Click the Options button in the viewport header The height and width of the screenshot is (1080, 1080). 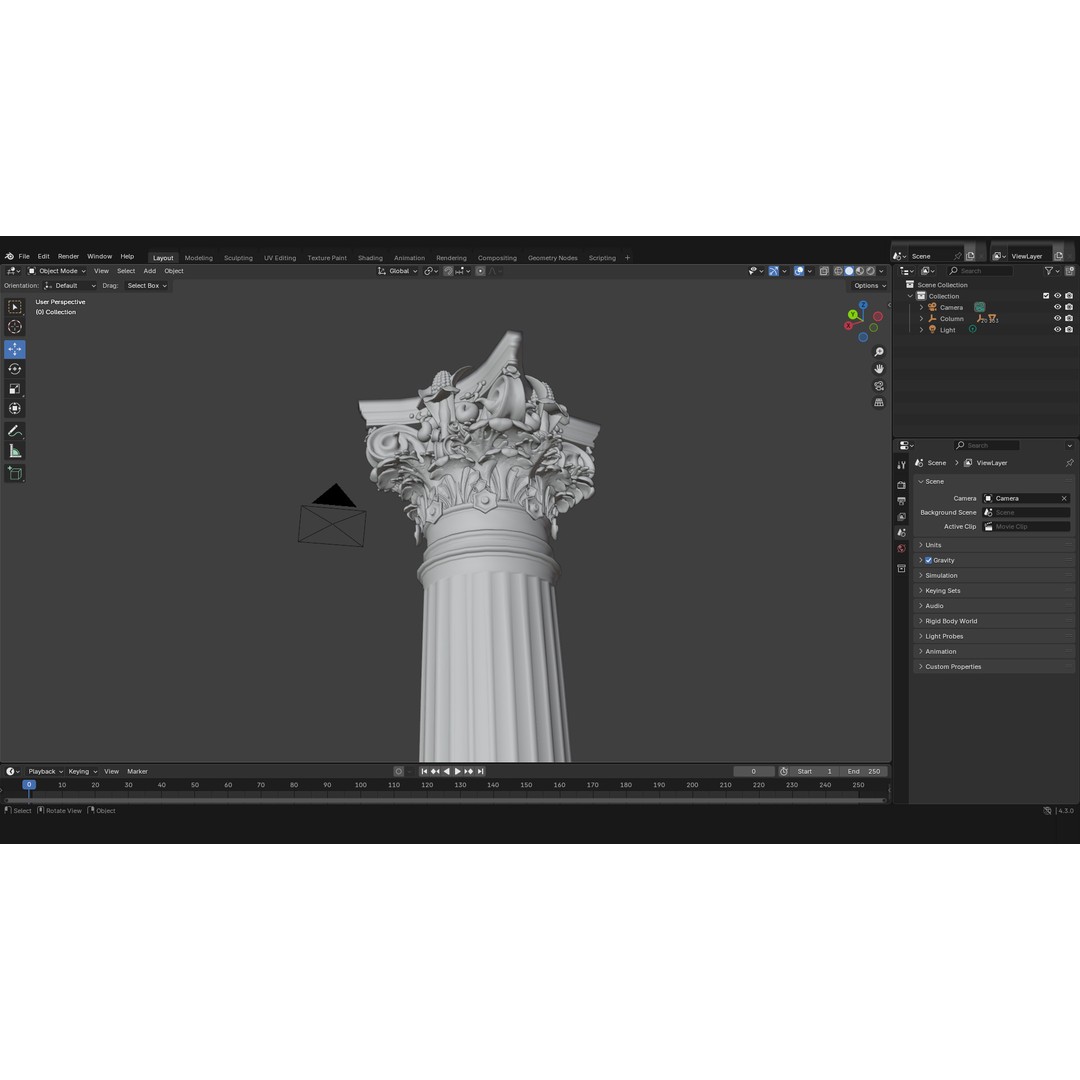(868, 285)
